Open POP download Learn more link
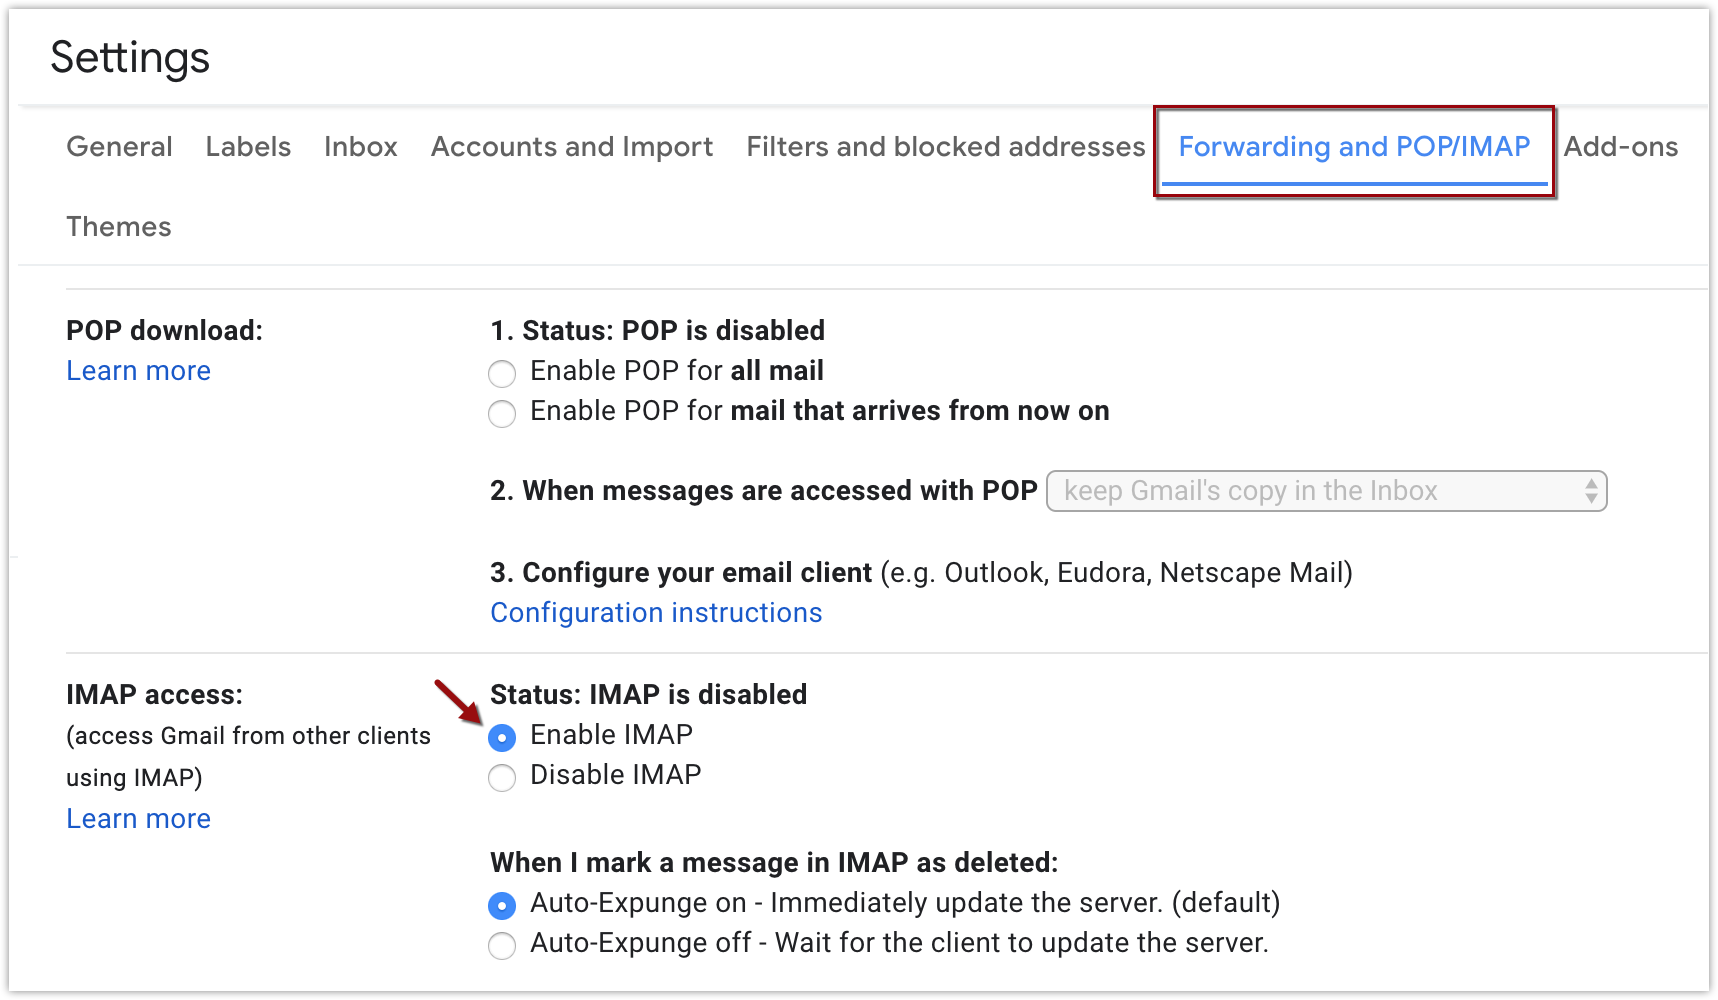The image size is (1718, 1000). [138, 371]
